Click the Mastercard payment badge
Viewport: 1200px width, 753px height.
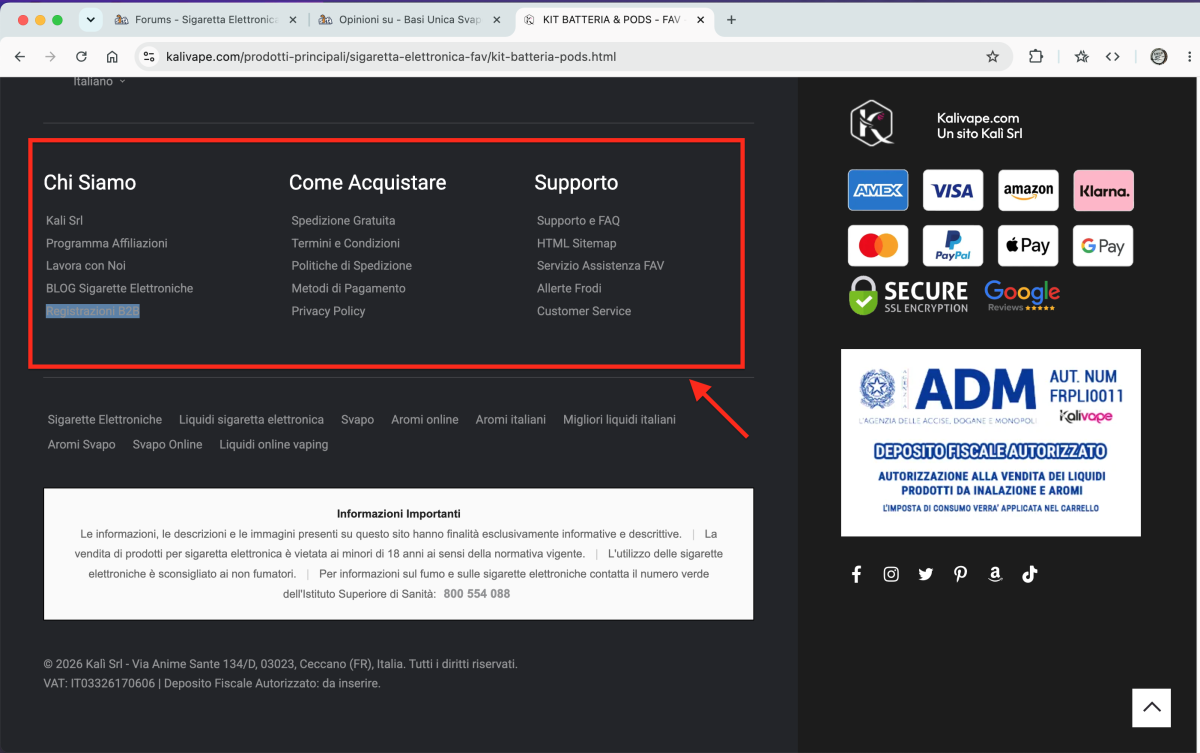click(x=878, y=246)
